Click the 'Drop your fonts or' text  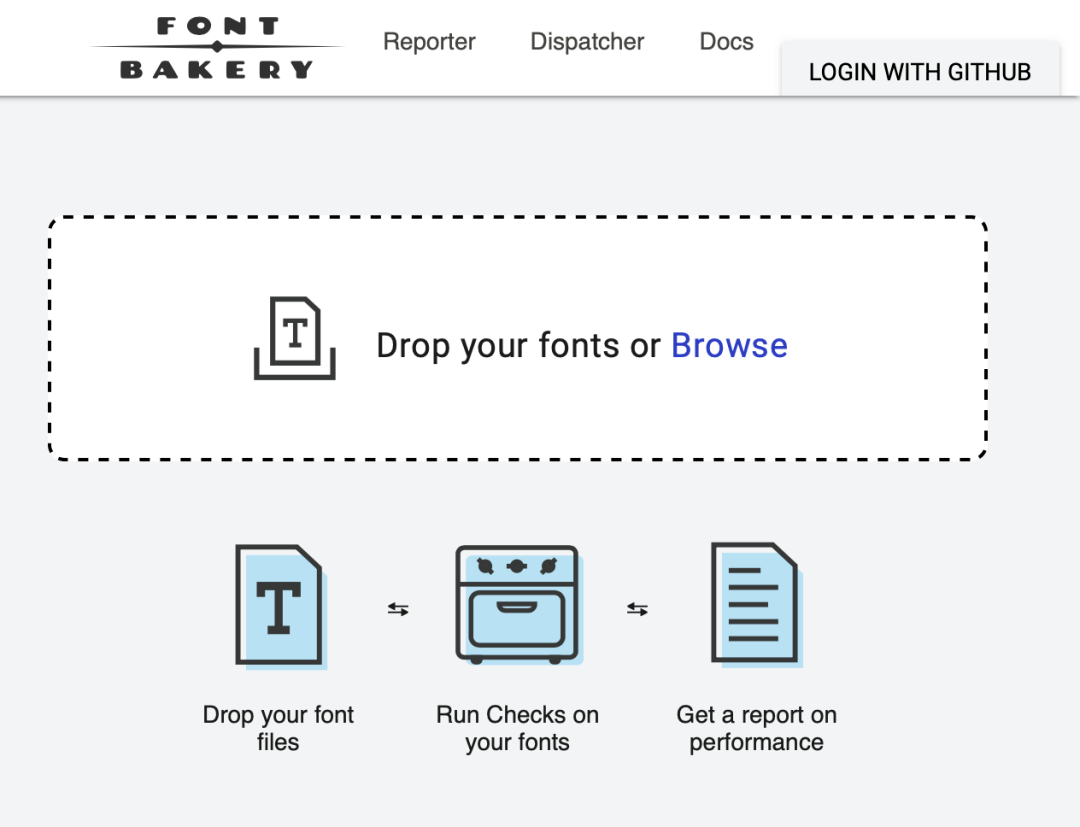coord(518,345)
